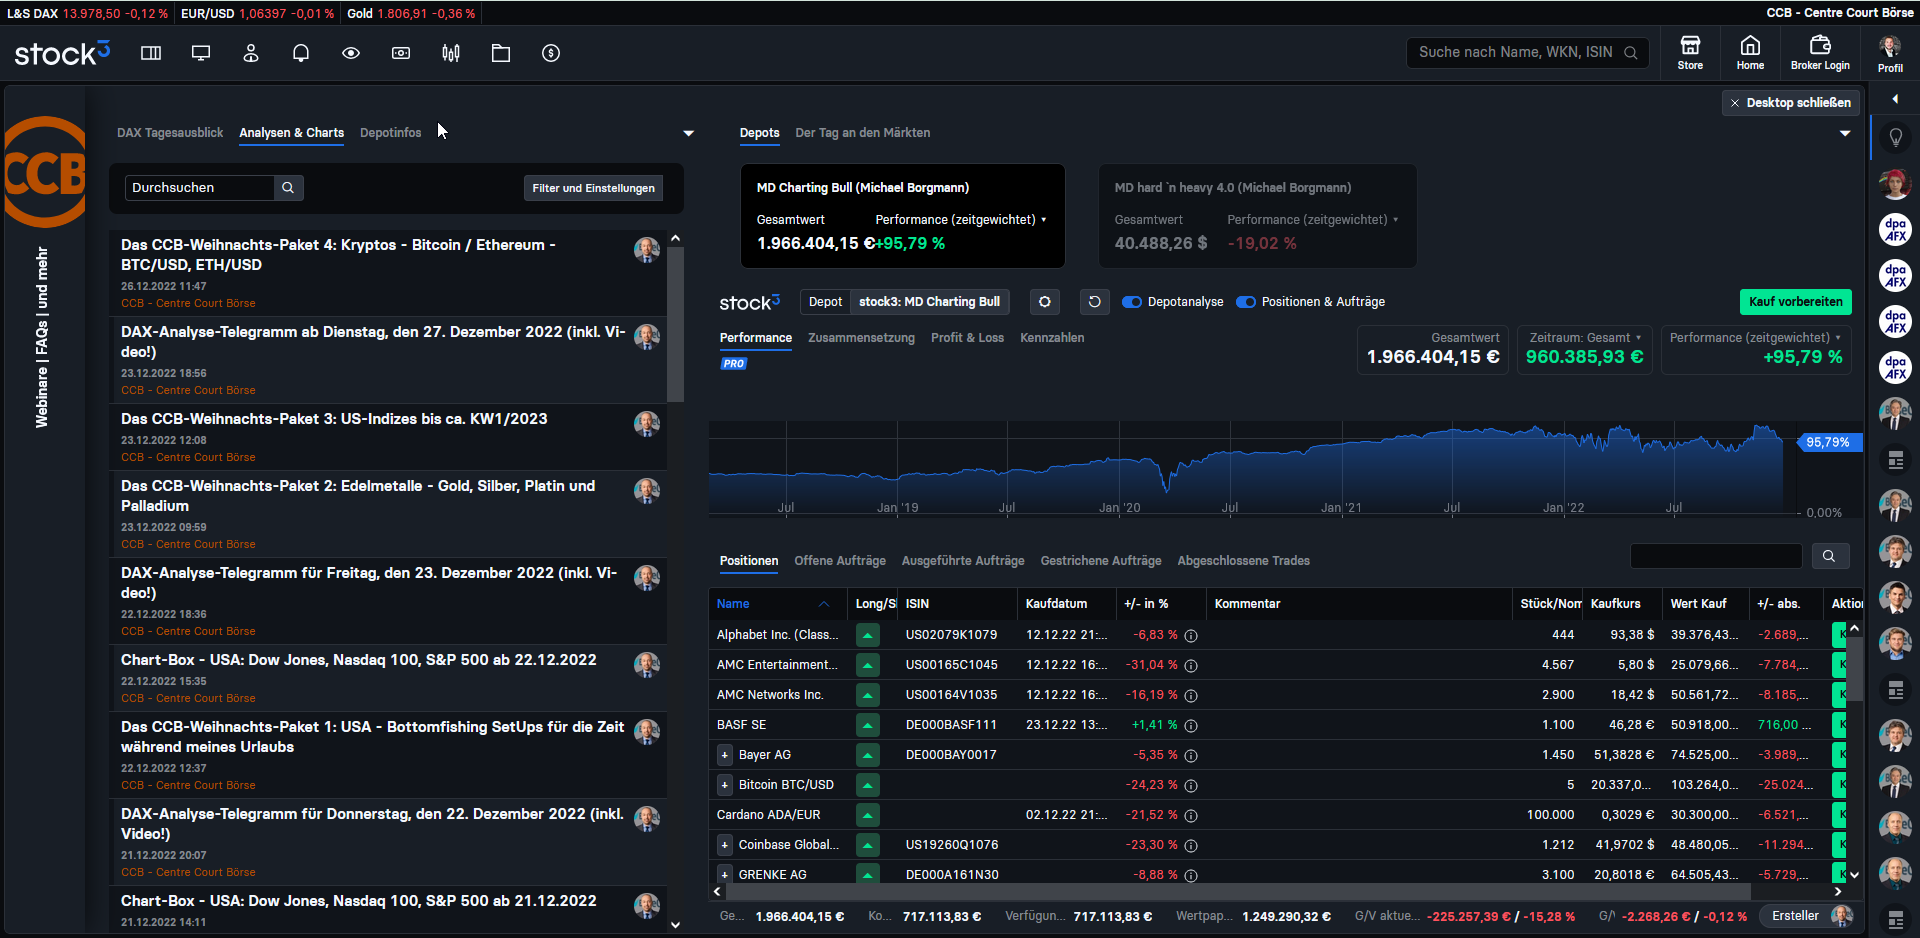Click into the Durchsuchen search field
Screen dimensions: 1920x938
[200, 188]
